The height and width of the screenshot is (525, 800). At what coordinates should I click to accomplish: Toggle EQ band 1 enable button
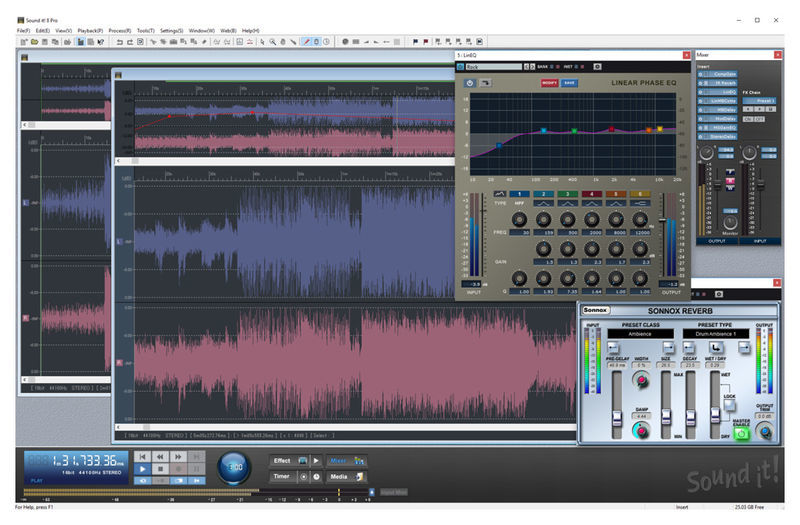click(519, 194)
